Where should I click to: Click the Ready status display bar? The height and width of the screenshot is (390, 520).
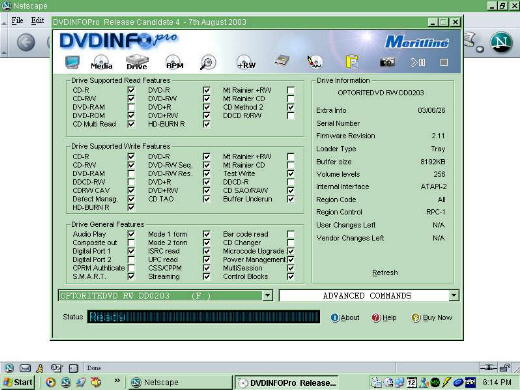(204, 317)
